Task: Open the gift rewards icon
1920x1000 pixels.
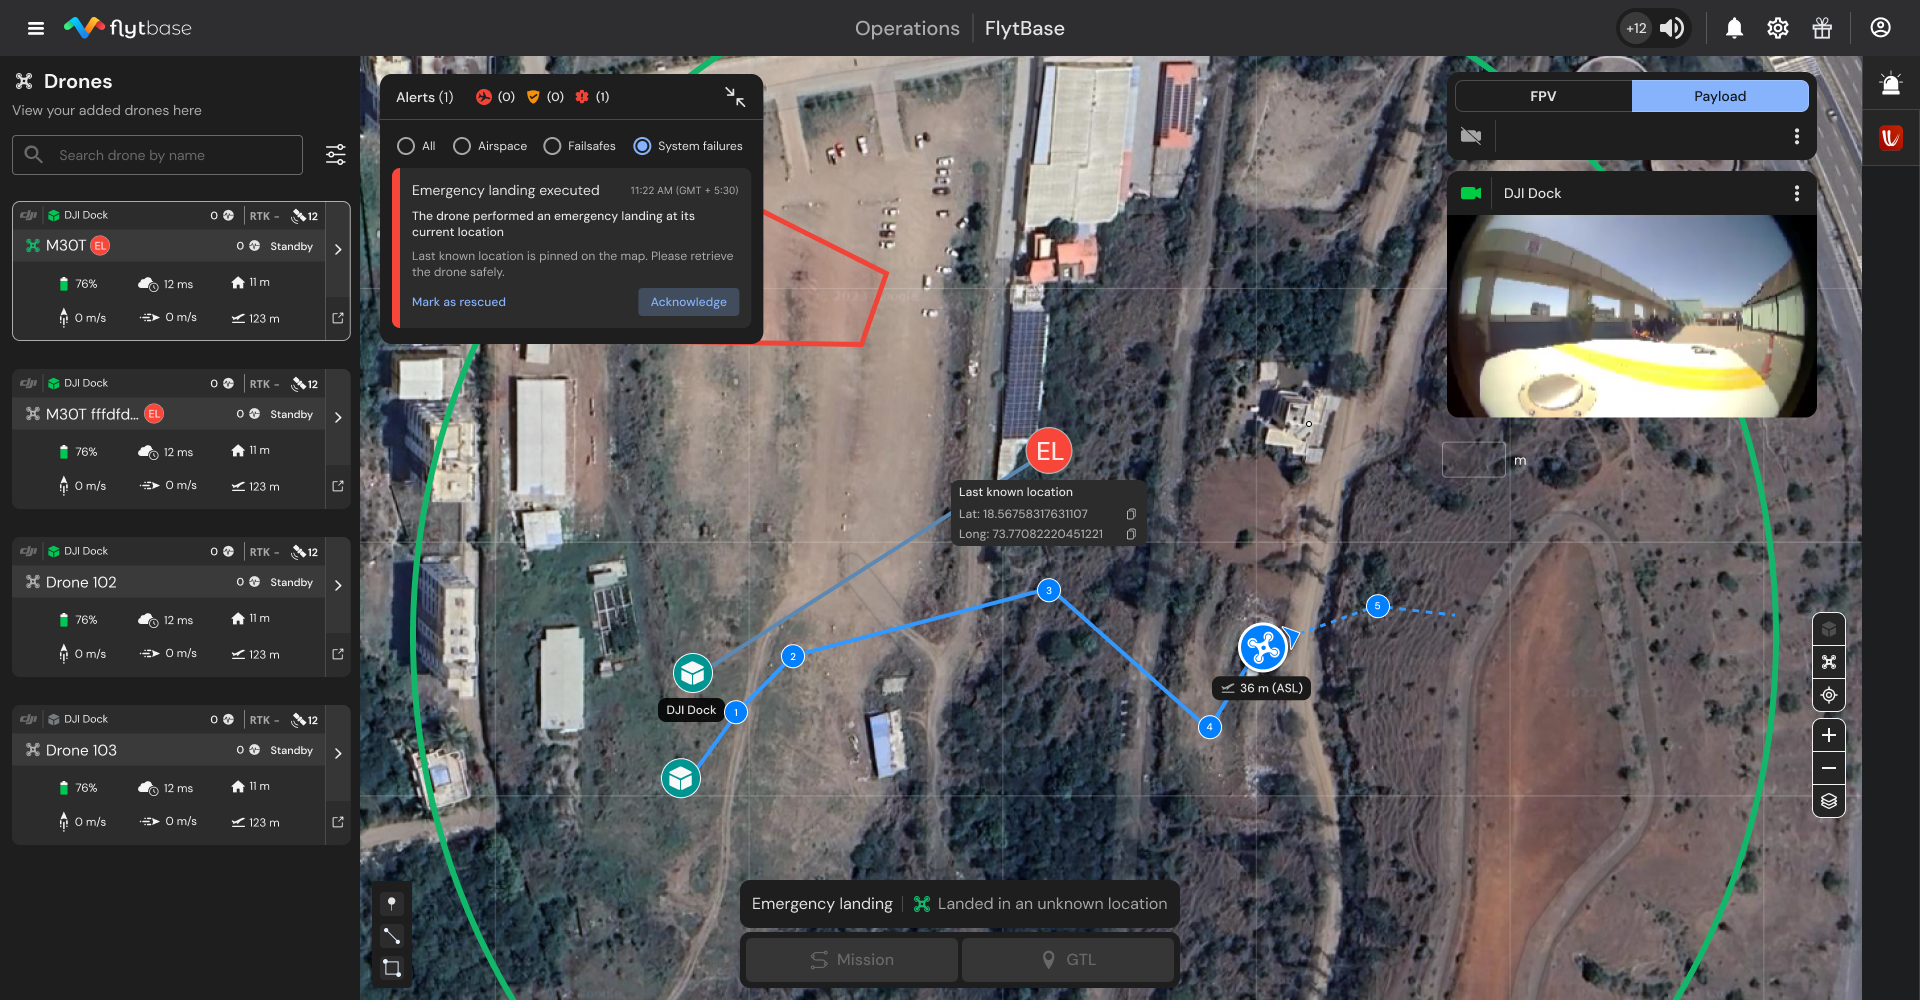Action: pyautogui.click(x=1822, y=28)
